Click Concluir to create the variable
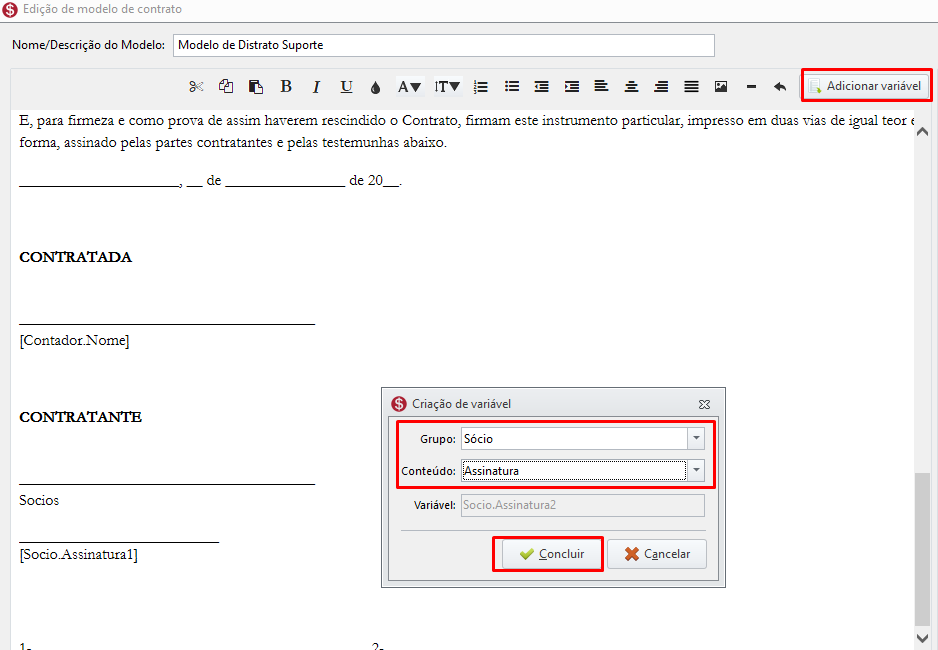Viewport: 938px width, 650px height. (x=552, y=554)
